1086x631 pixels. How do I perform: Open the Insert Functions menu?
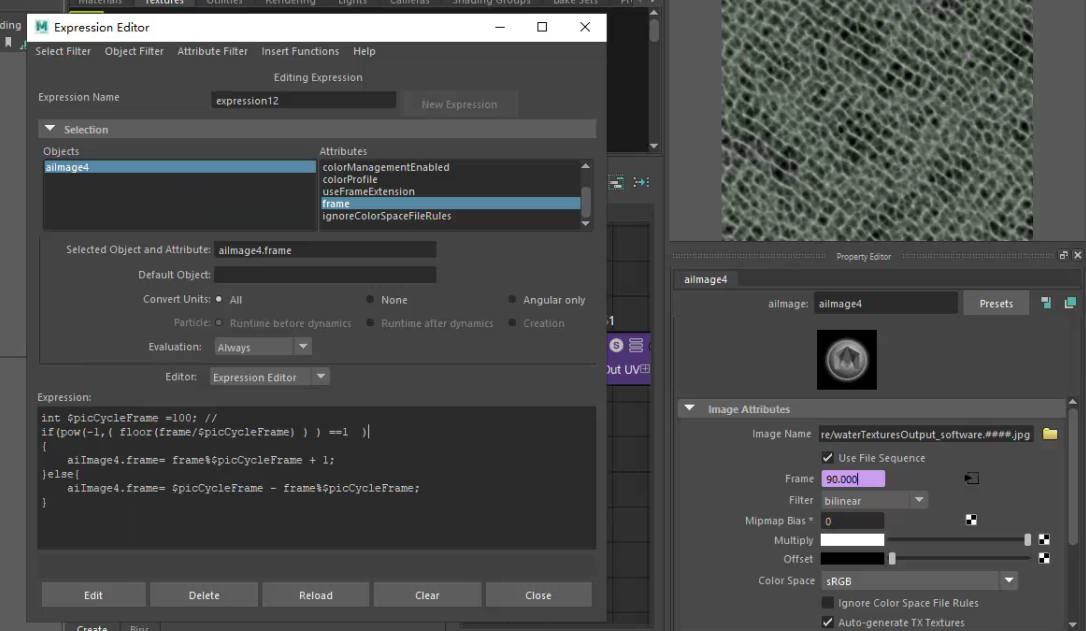coord(300,51)
